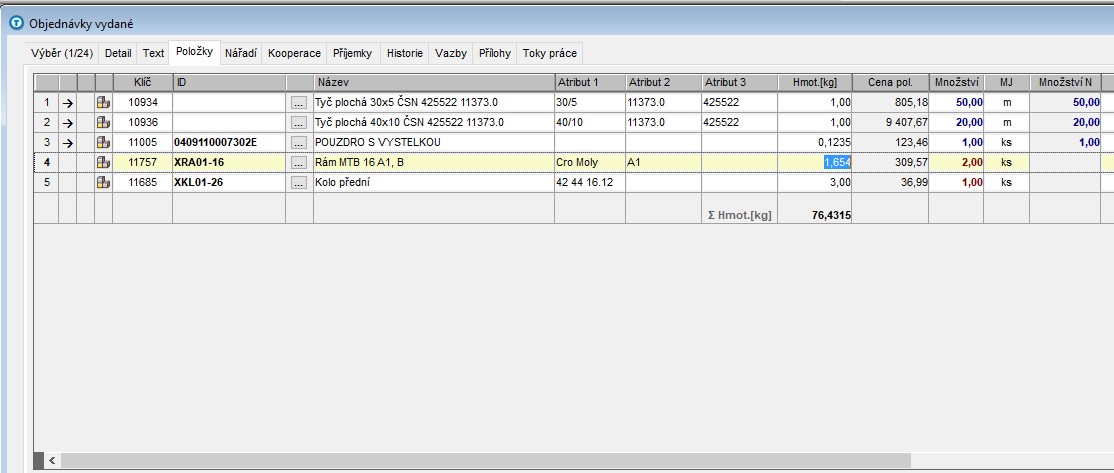
Task: Click the Atribut 1 cell 30/5
Action: 590,103
